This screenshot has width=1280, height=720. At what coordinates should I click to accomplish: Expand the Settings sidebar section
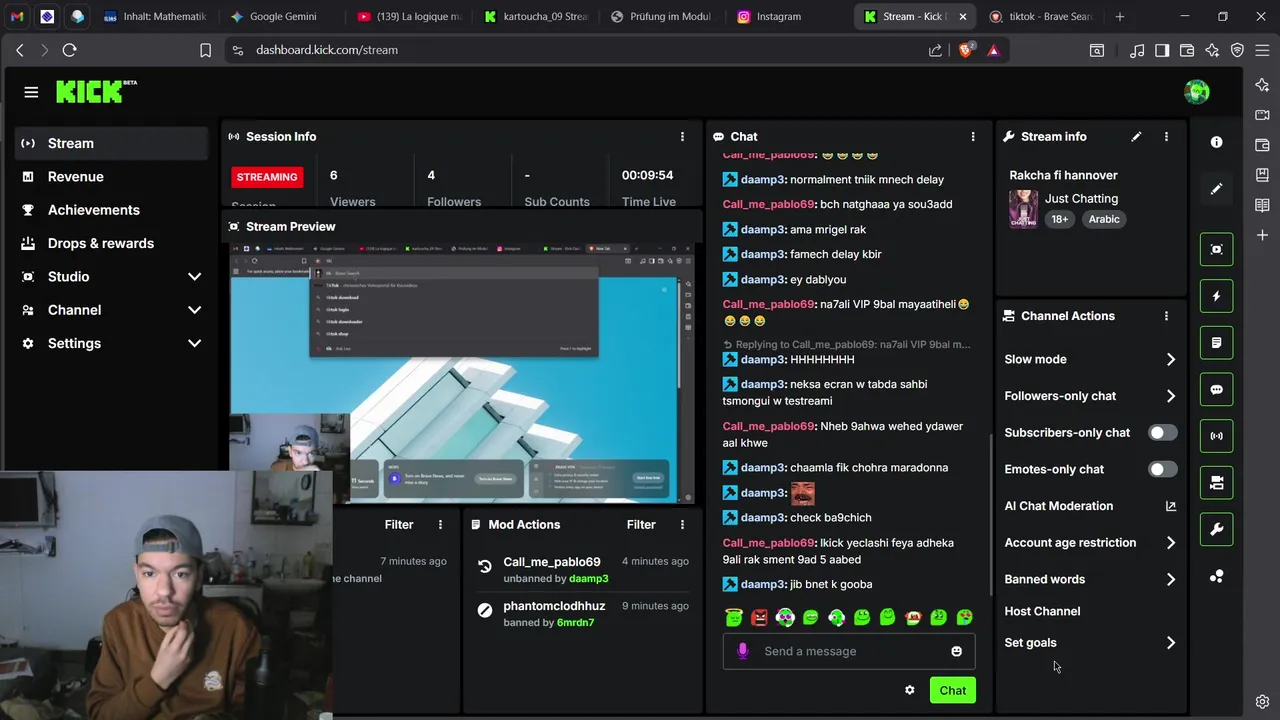click(x=111, y=343)
